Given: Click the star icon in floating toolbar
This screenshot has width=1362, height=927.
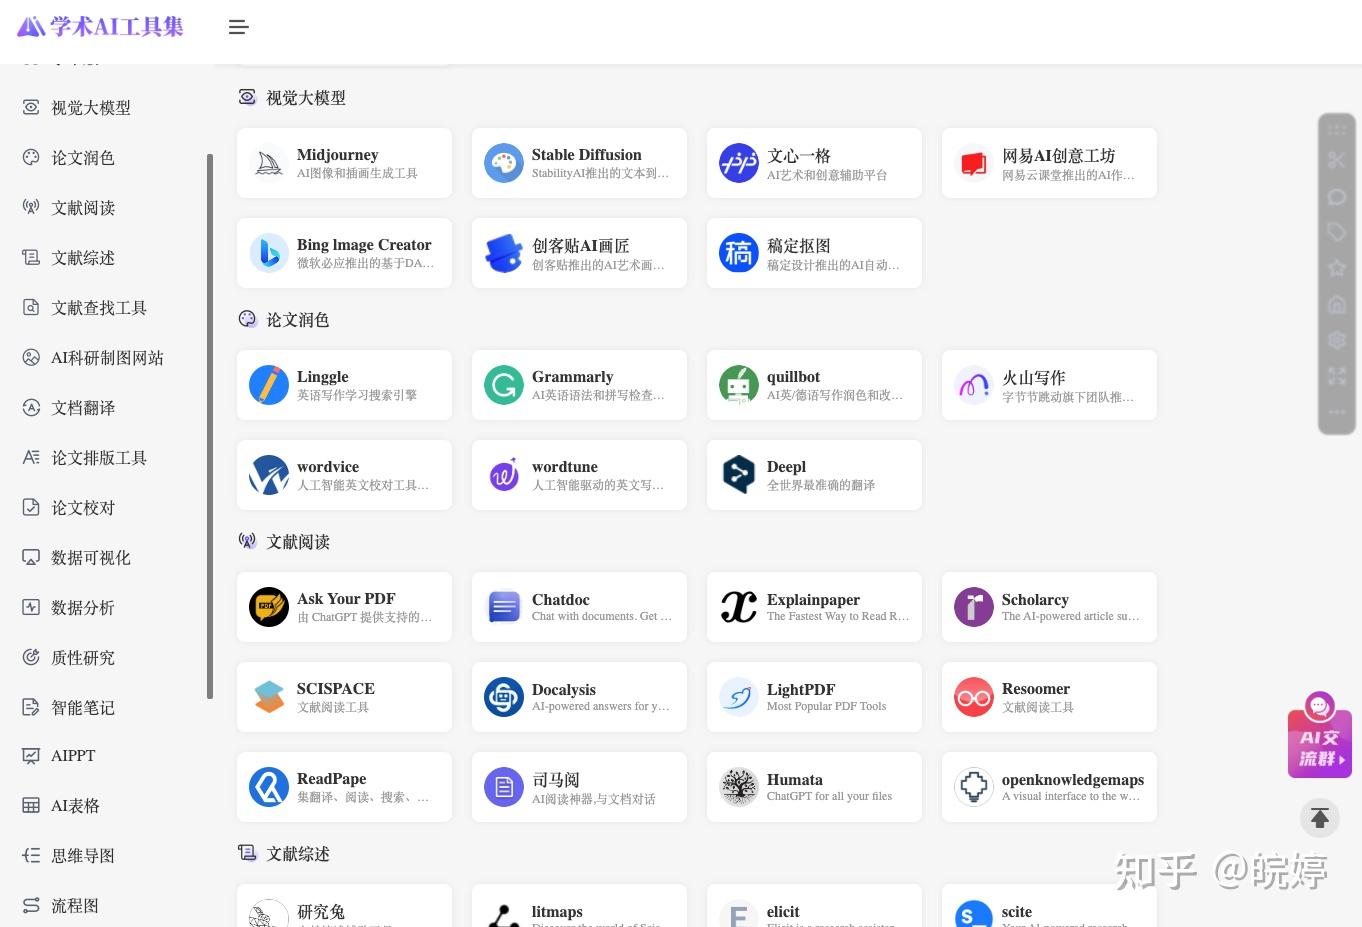Looking at the screenshot, I should (x=1337, y=268).
